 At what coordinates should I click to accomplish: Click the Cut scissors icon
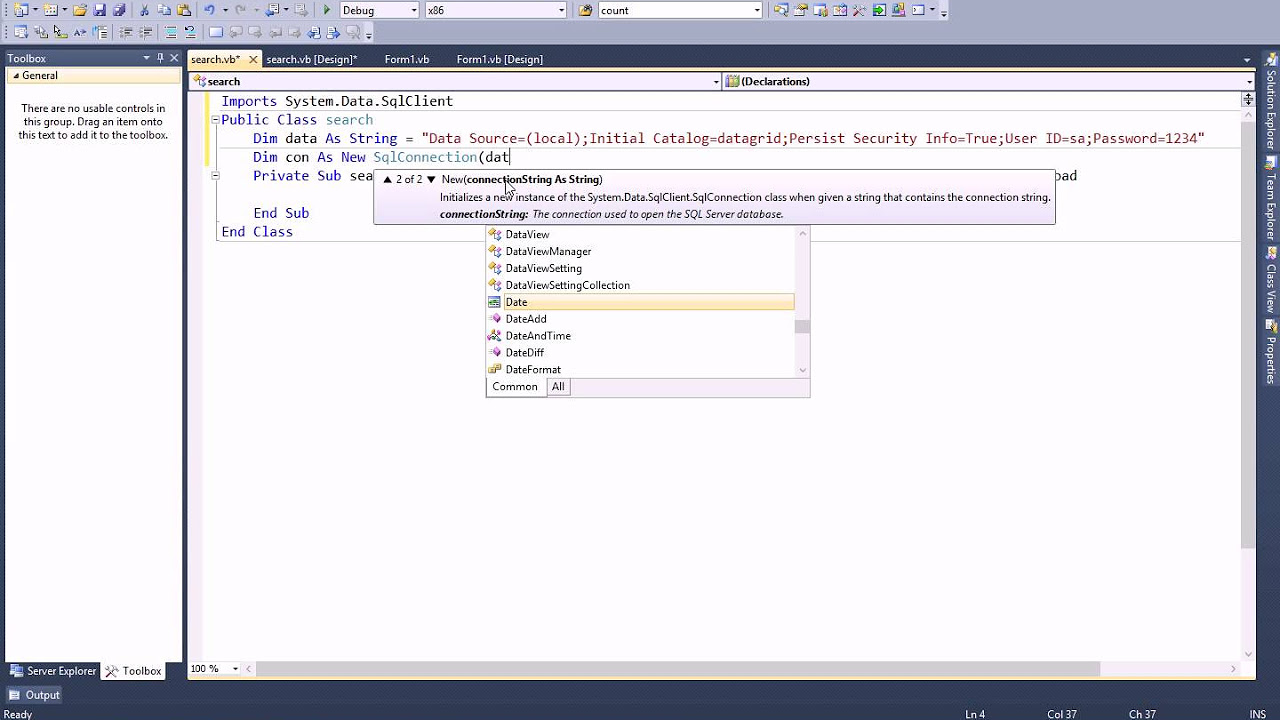pyautogui.click(x=144, y=10)
